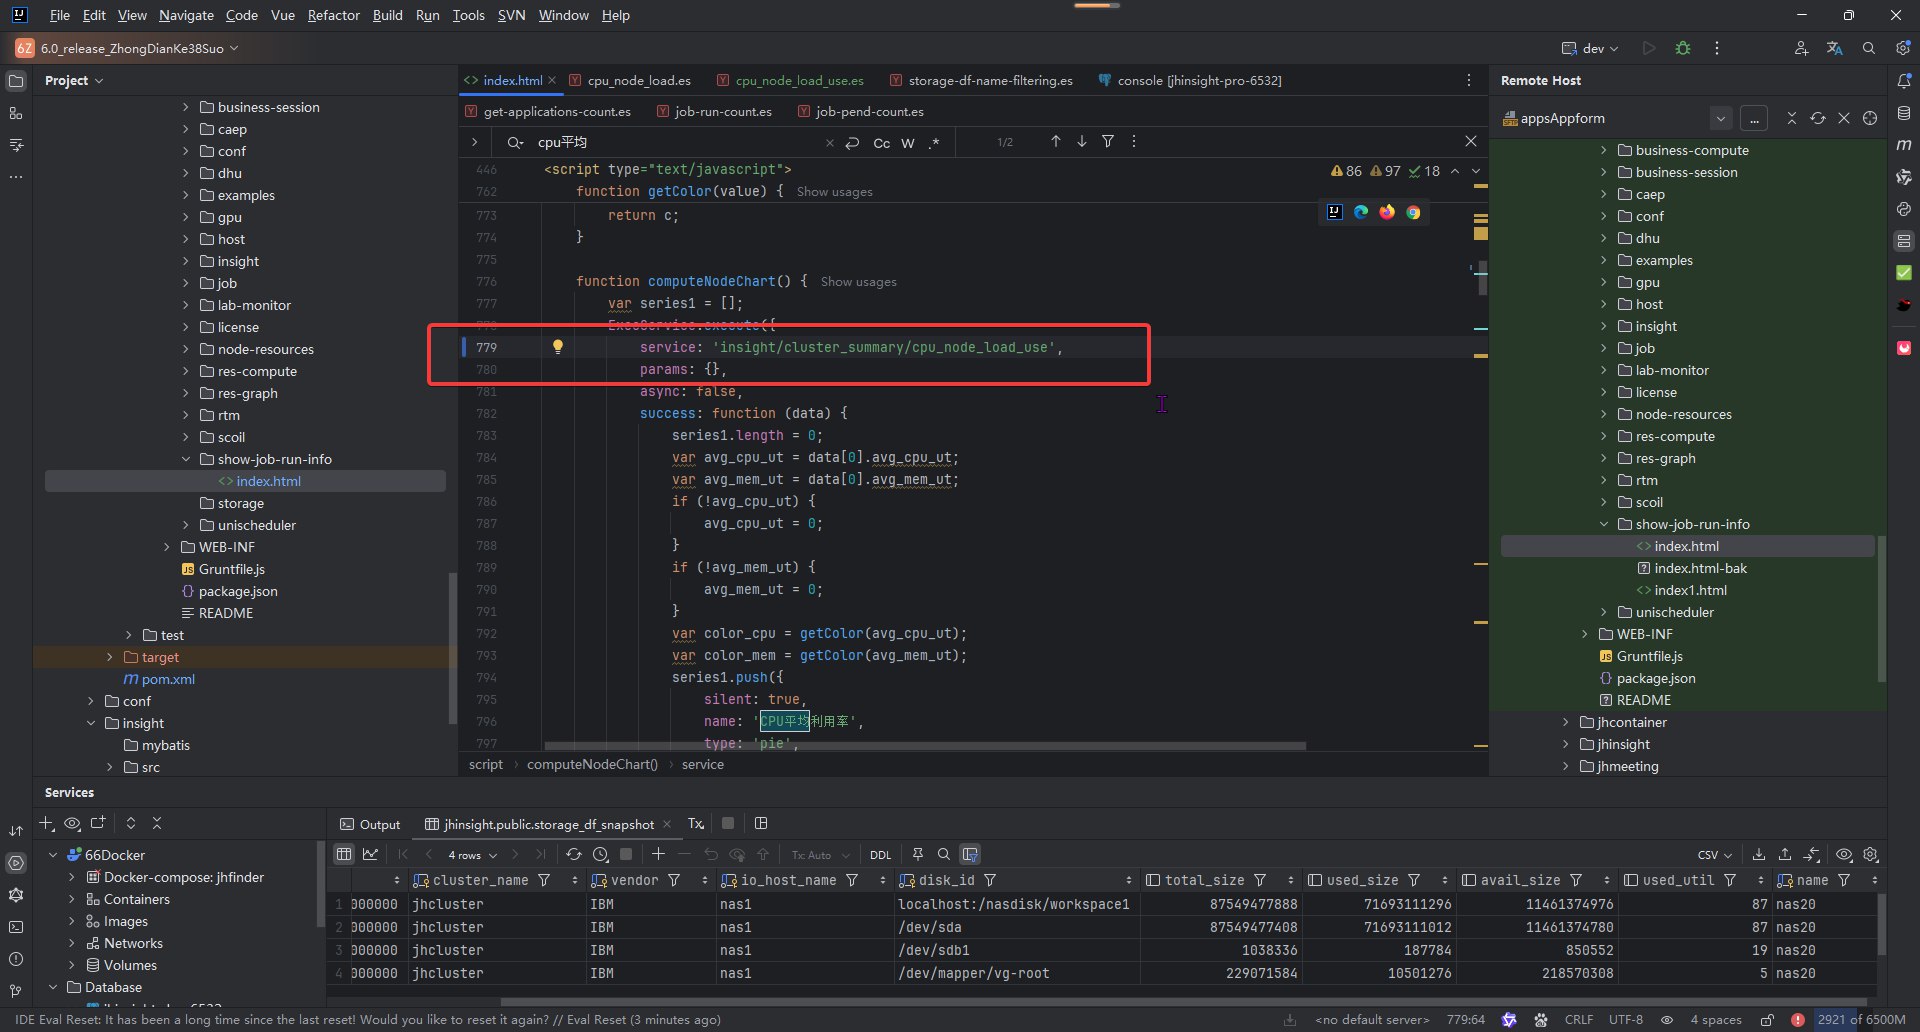Switch to the Output tab
1920x1032 pixels.
[370, 824]
